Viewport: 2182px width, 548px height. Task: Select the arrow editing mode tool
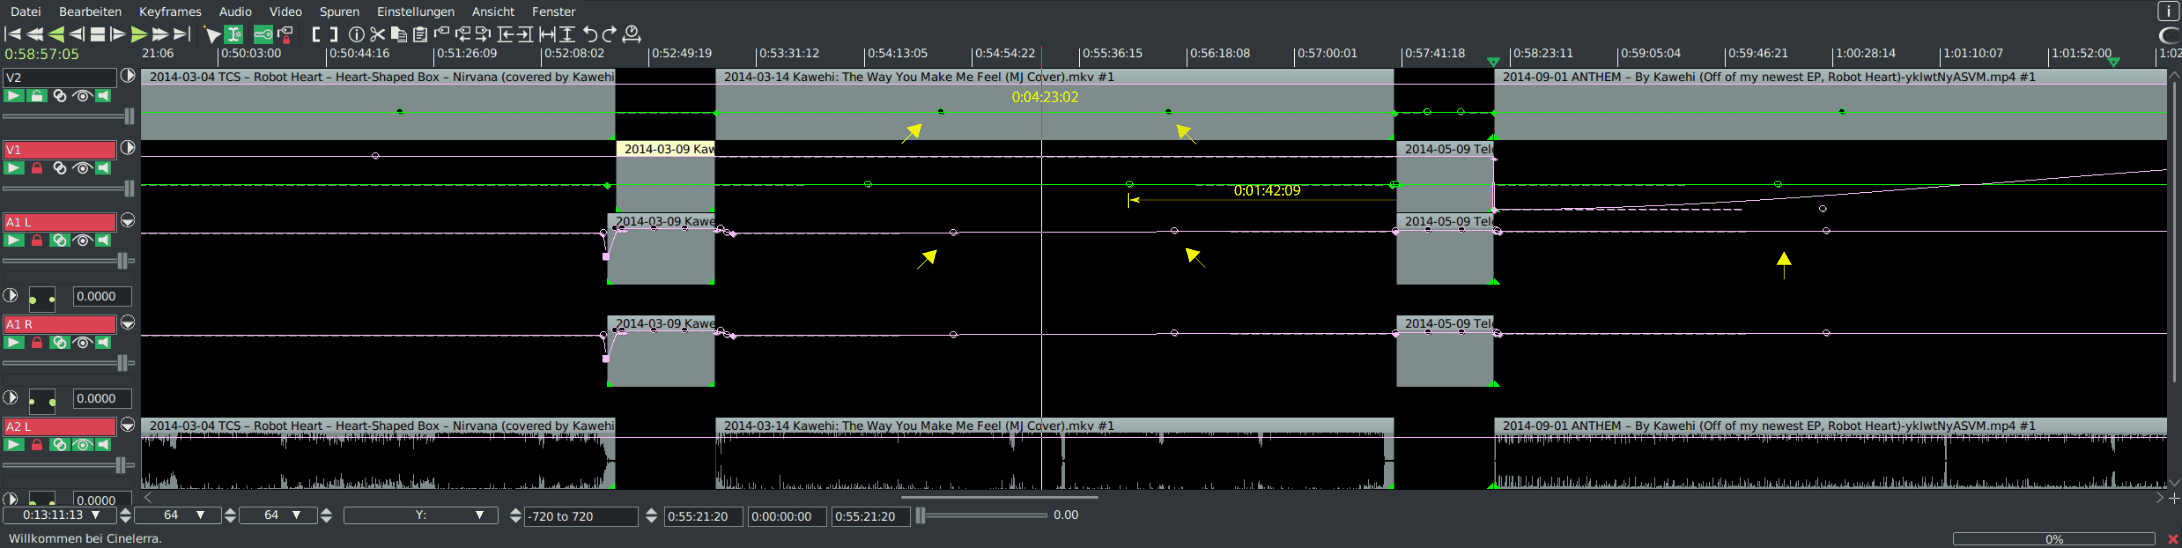(212, 34)
